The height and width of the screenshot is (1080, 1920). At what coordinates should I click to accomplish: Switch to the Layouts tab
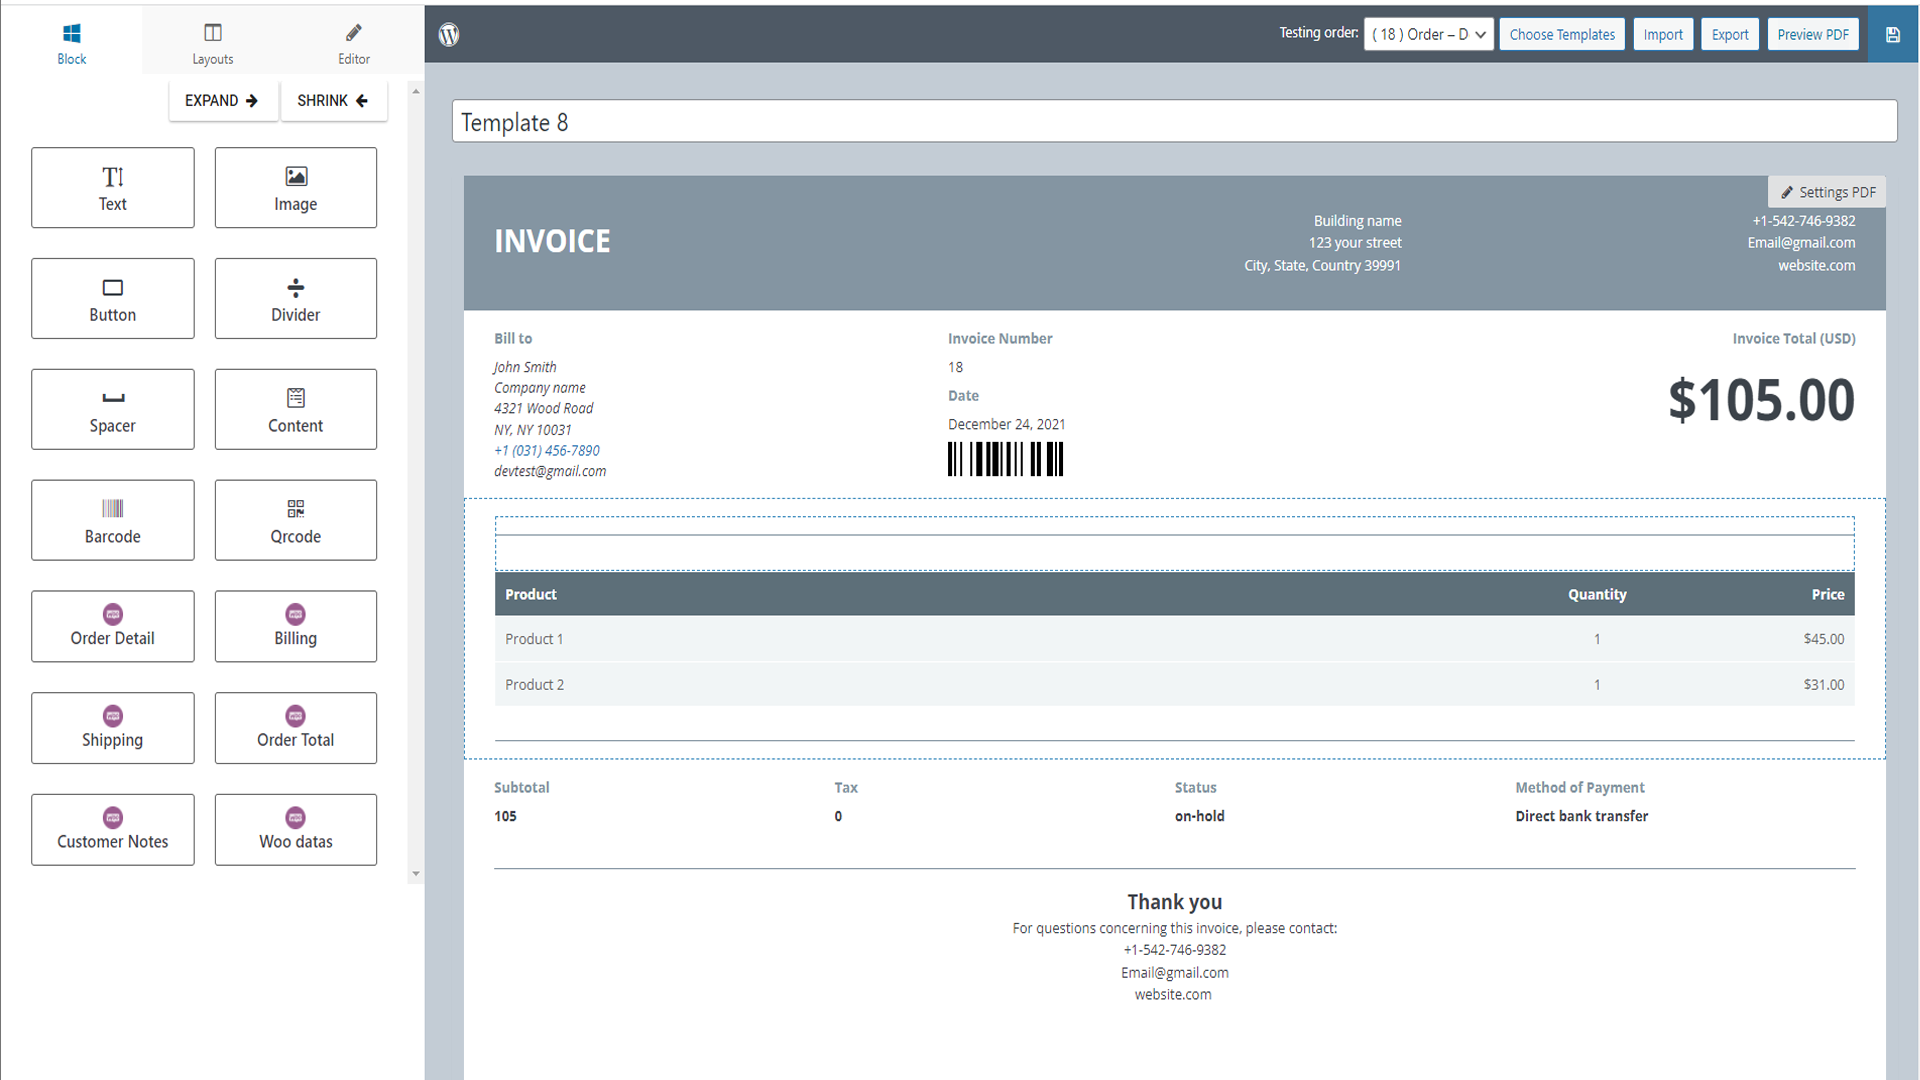click(212, 43)
